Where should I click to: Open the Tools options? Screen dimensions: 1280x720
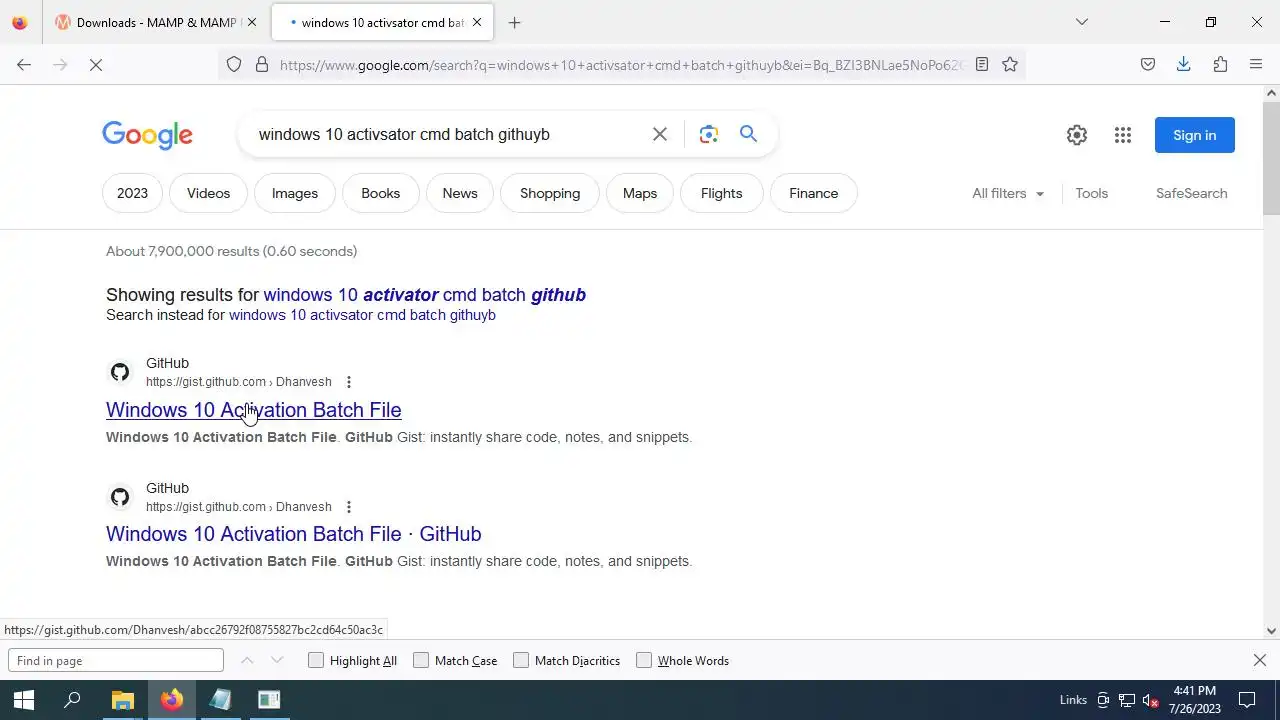pyautogui.click(x=1091, y=193)
